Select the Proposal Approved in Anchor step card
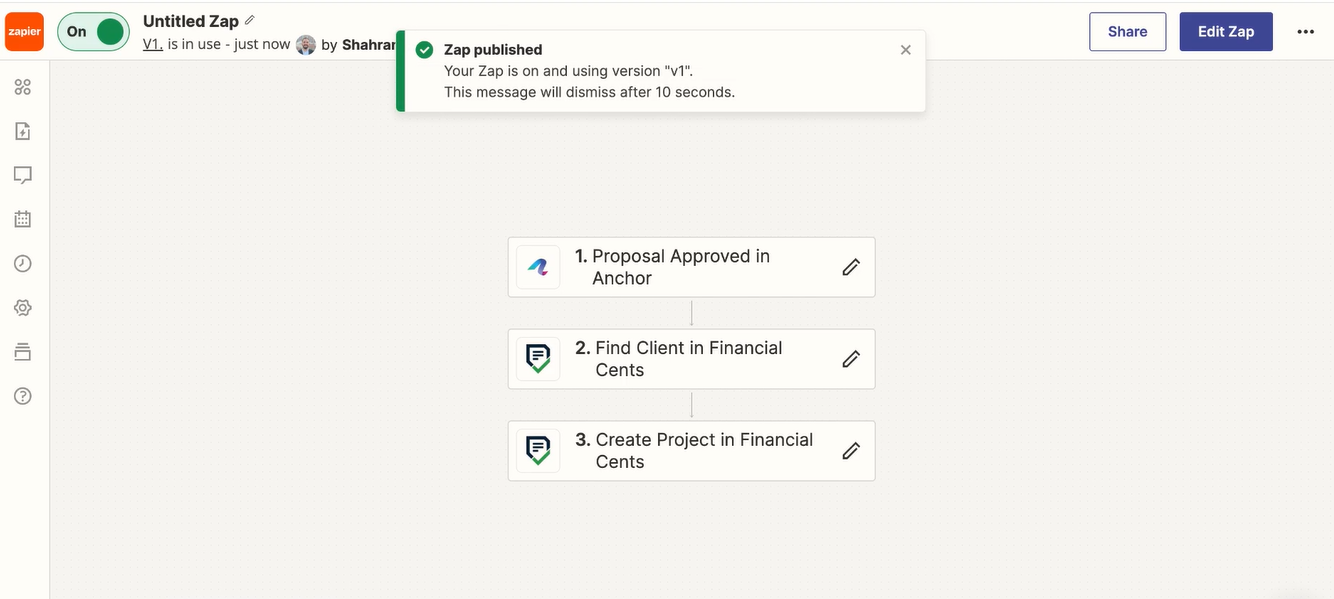Viewport: 1334px width, 599px height. [691, 267]
